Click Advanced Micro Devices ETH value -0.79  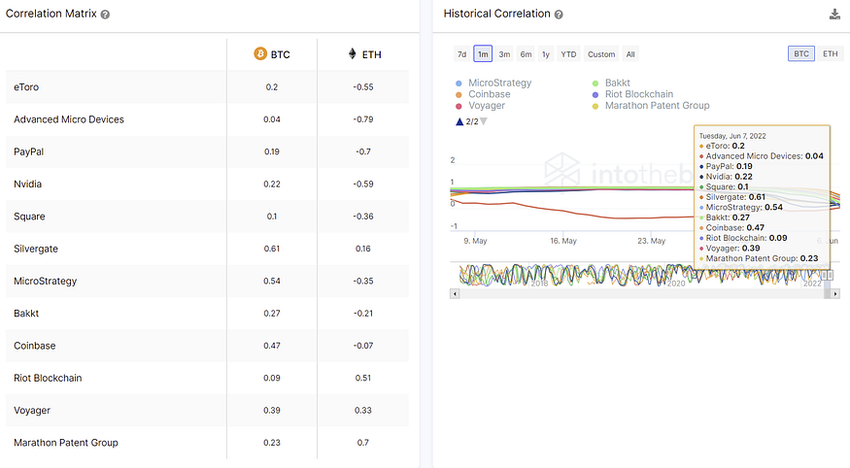[x=363, y=119]
